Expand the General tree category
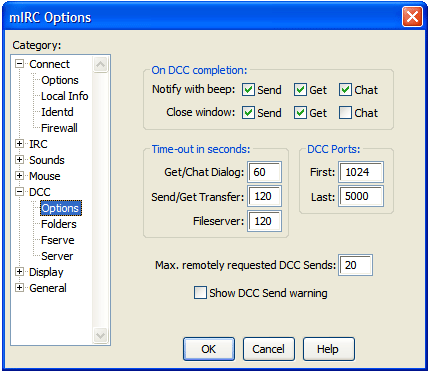Image resolution: width=428 pixels, height=371 pixels. click(20, 288)
